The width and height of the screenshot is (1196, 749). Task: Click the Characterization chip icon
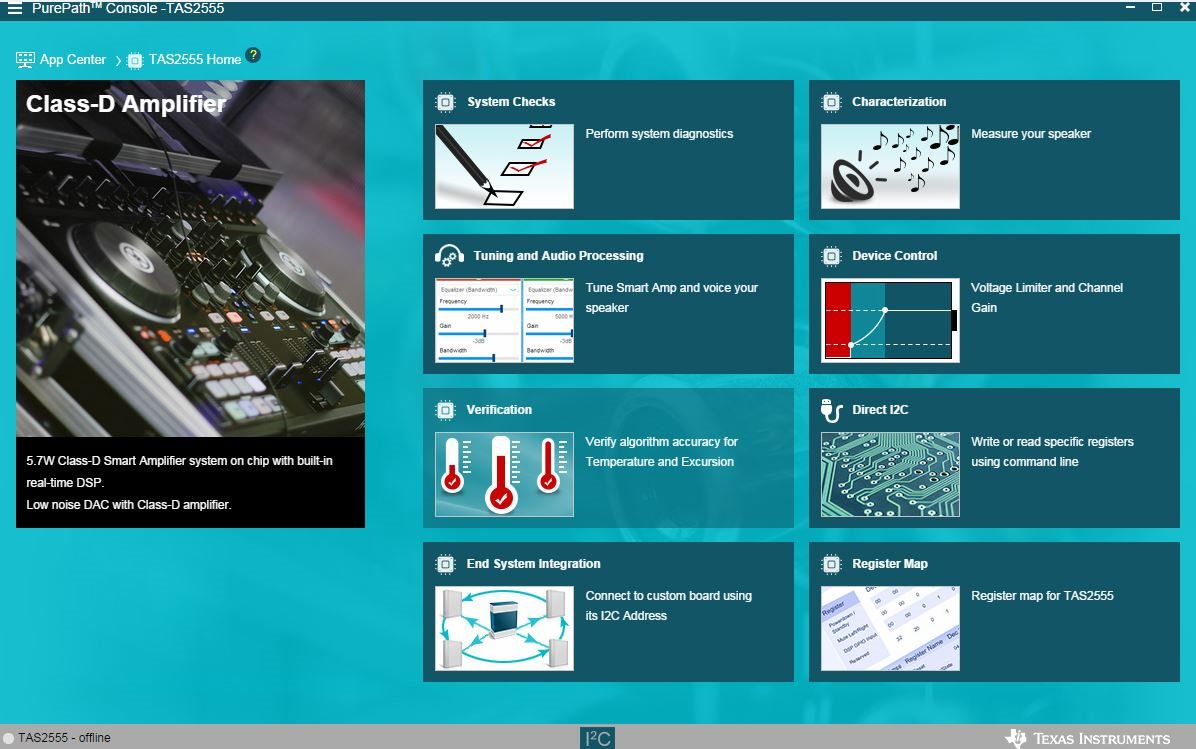coord(831,102)
